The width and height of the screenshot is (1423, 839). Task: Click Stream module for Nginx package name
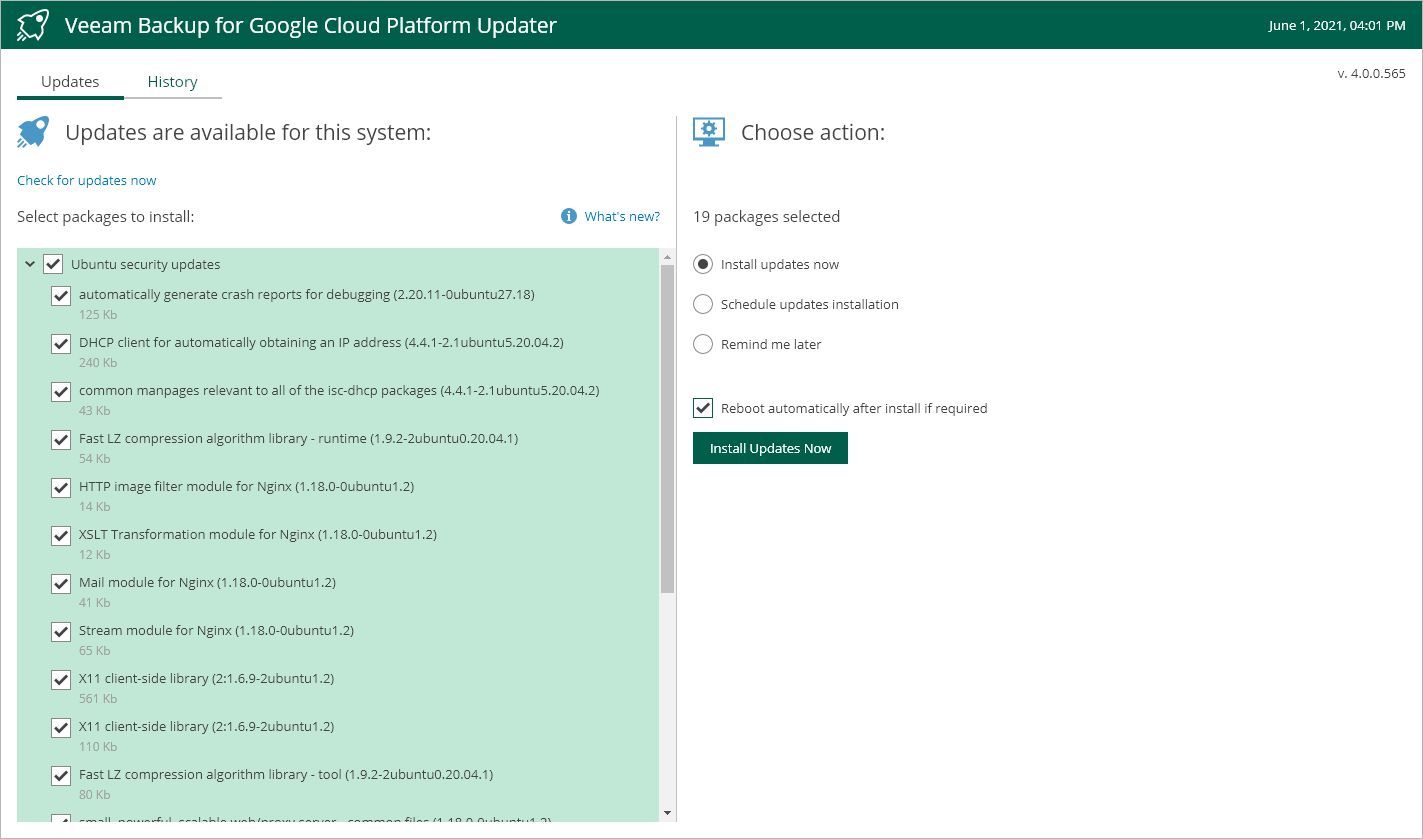[216, 630]
